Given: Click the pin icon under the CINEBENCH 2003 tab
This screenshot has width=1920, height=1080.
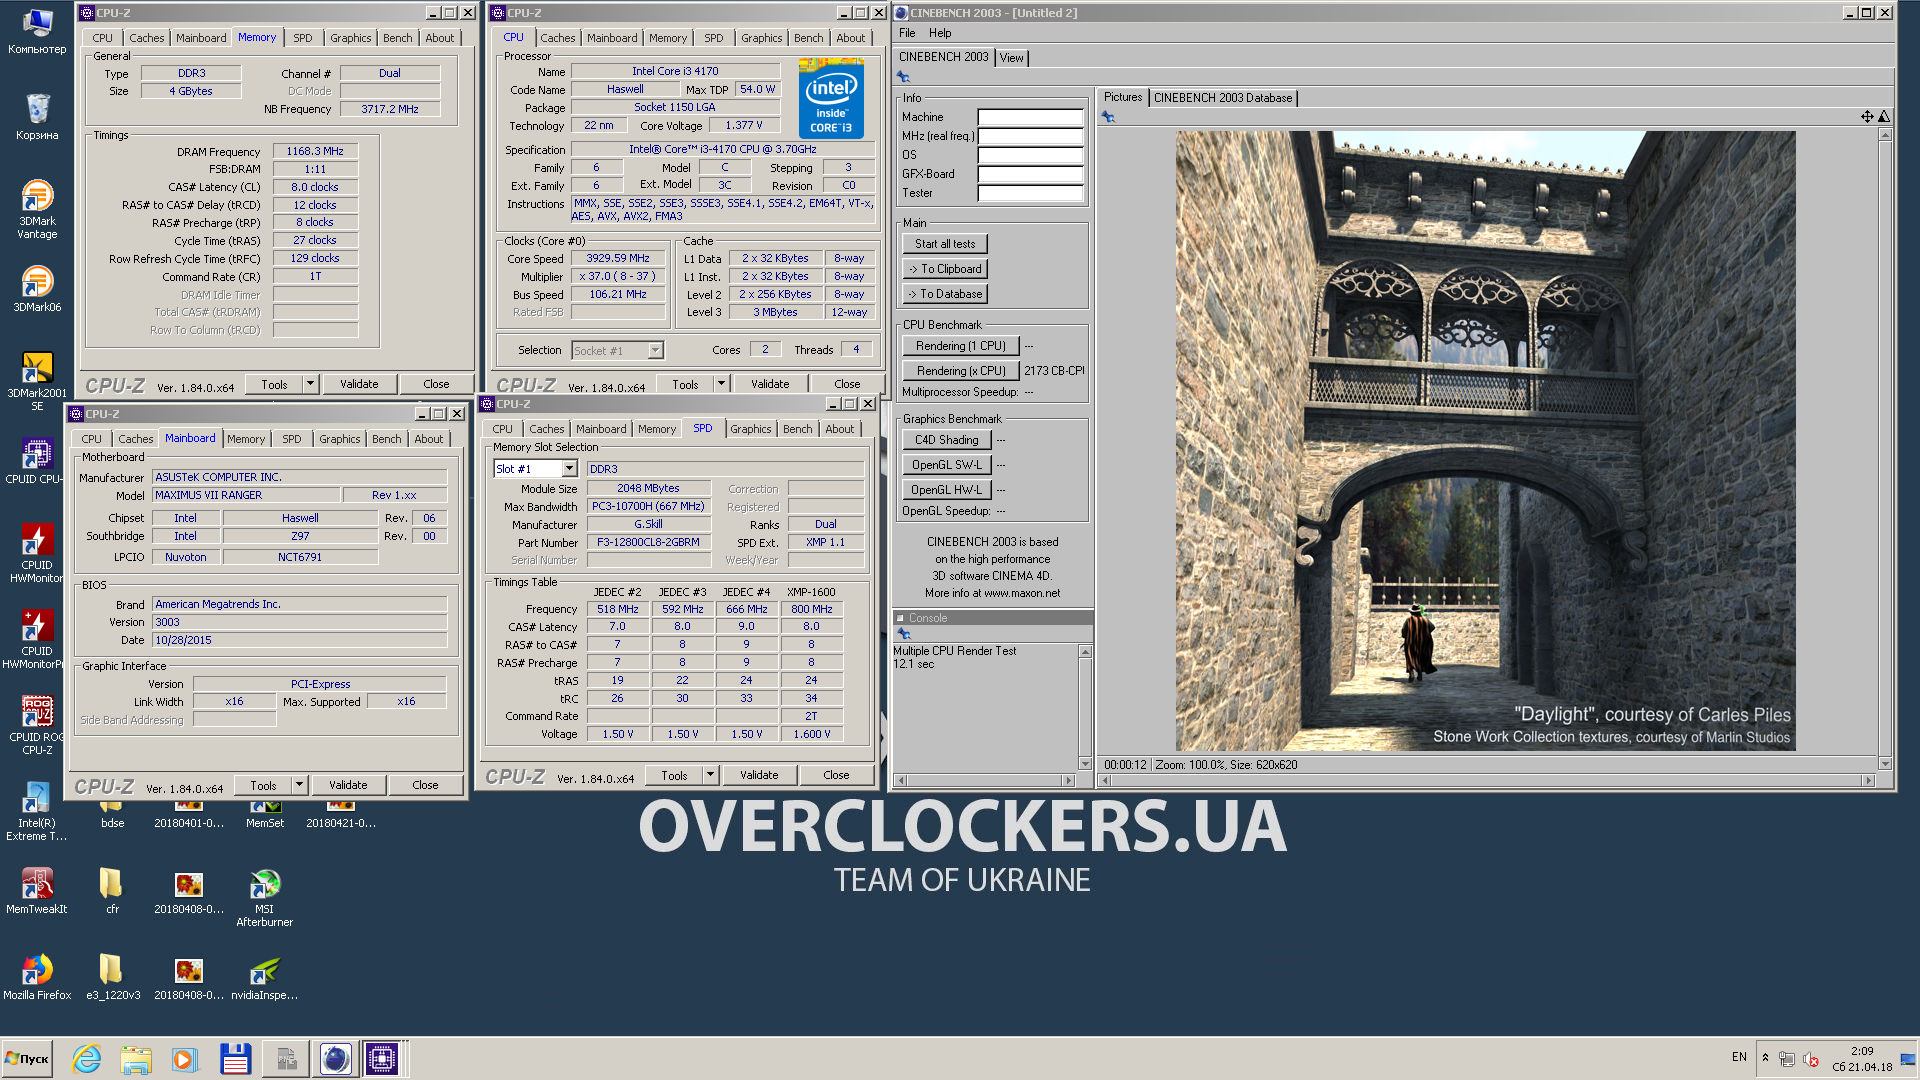Looking at the screenshot, I should click(x=903, y=77).
